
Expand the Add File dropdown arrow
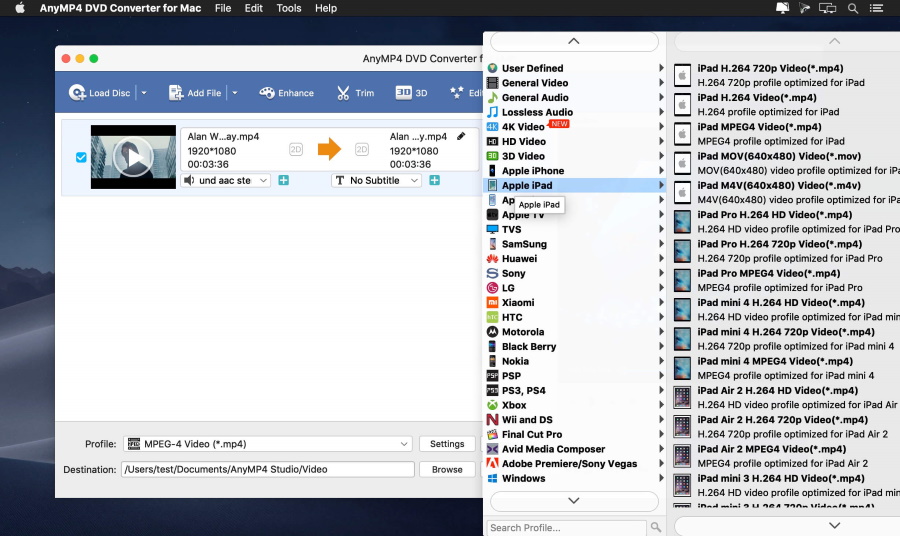(x=235, y=92)
